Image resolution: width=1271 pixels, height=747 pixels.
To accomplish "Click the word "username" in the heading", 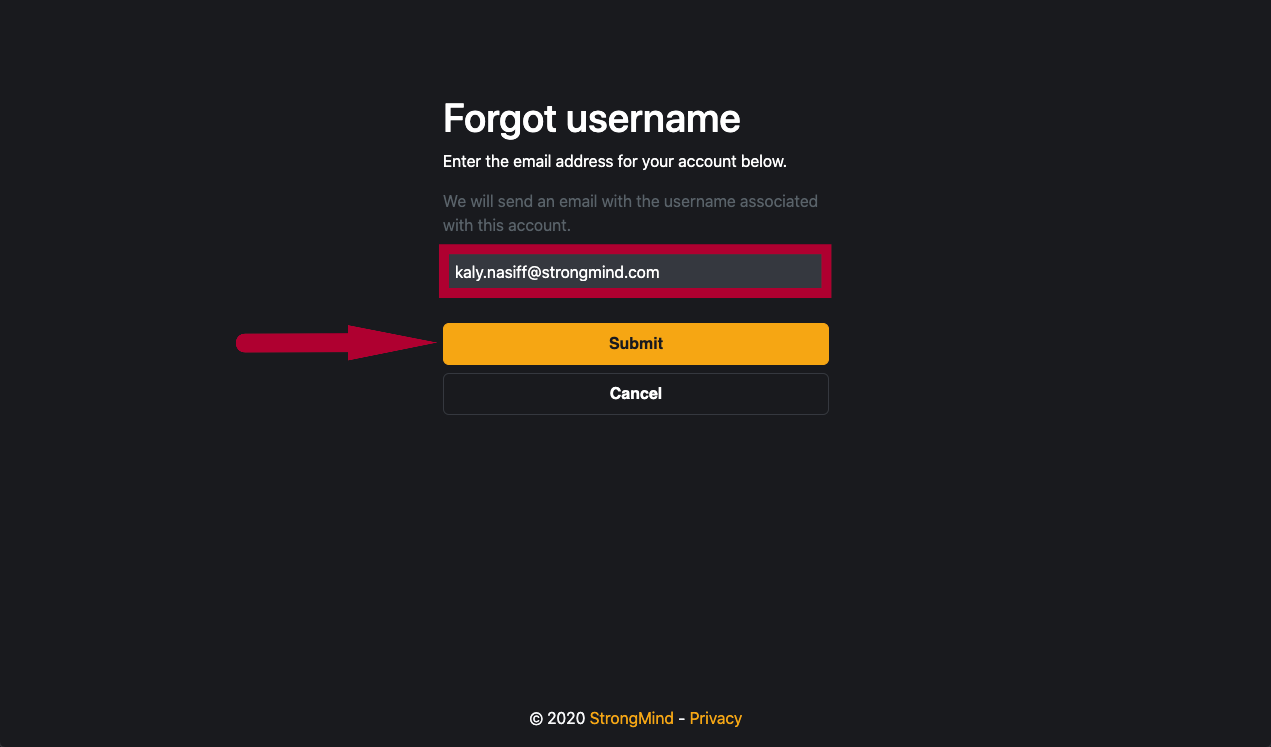I will pyautogui.click(x=653, y=118).
